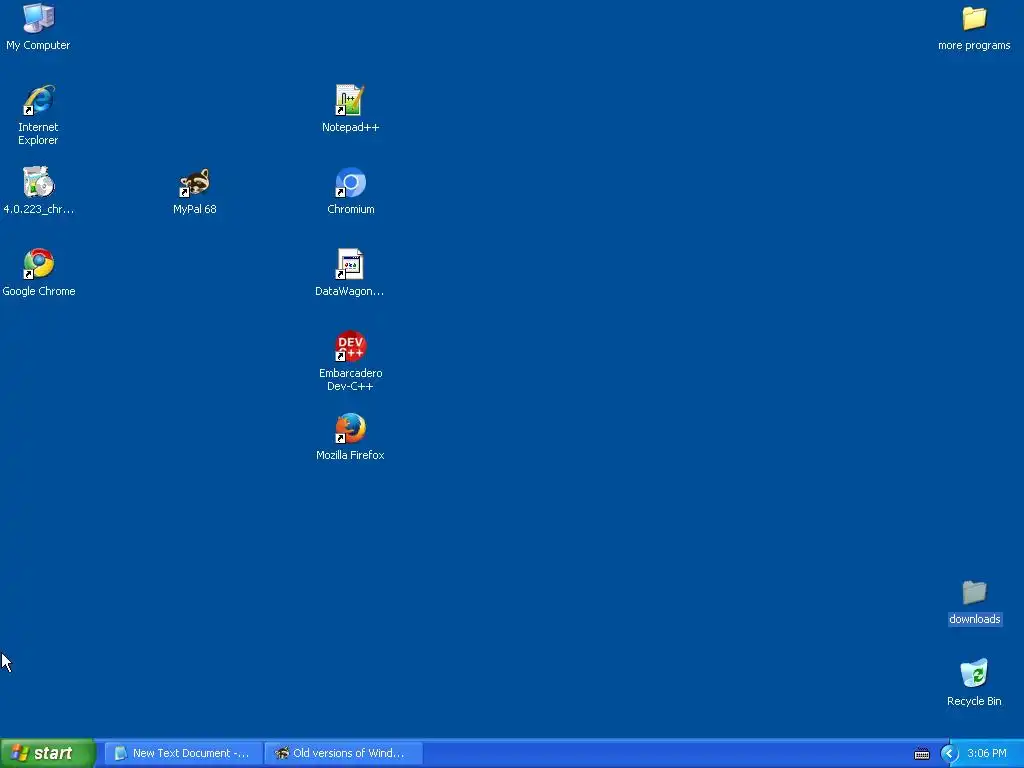Viewport: 1024px width, 768px height.
Task: Click the 3:06 PM taskbar clock
Action: point(987,753)
